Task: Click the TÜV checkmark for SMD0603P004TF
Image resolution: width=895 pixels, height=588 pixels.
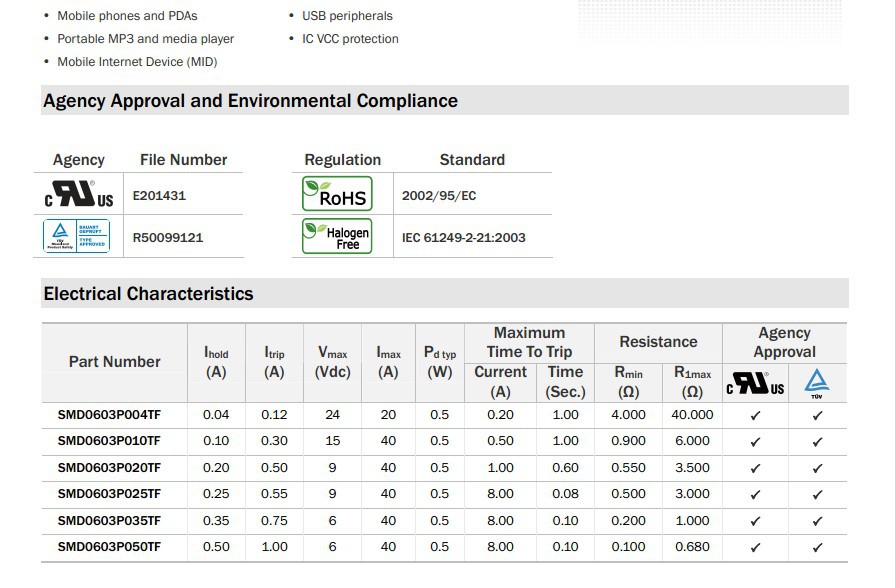Action: click(x=817, y=416)
